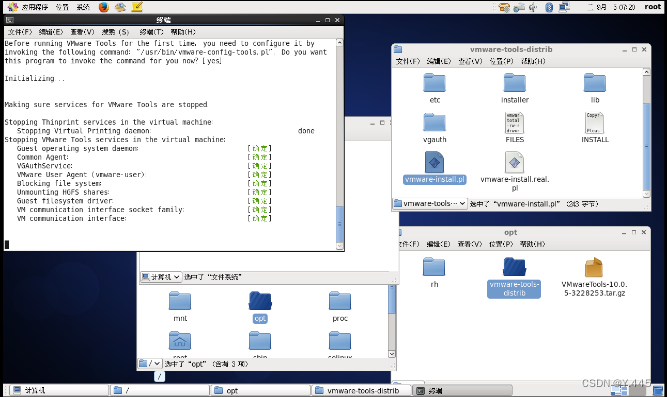Open the Applications menu in top panel
Viewport: 667px width, 397px height.
pyautogui.click(x=35, y=7)
